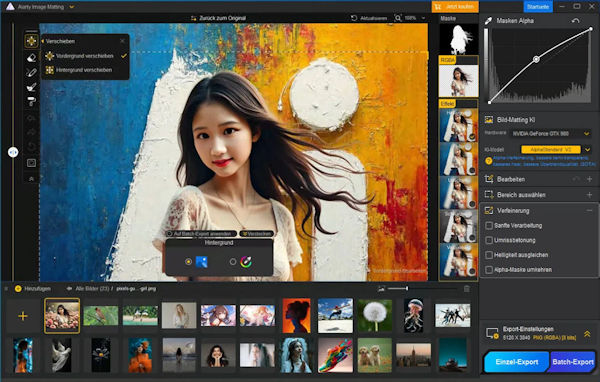Select the dandelion image thumbnail
This screenshot has height=382, width=600.
[375, 315]
